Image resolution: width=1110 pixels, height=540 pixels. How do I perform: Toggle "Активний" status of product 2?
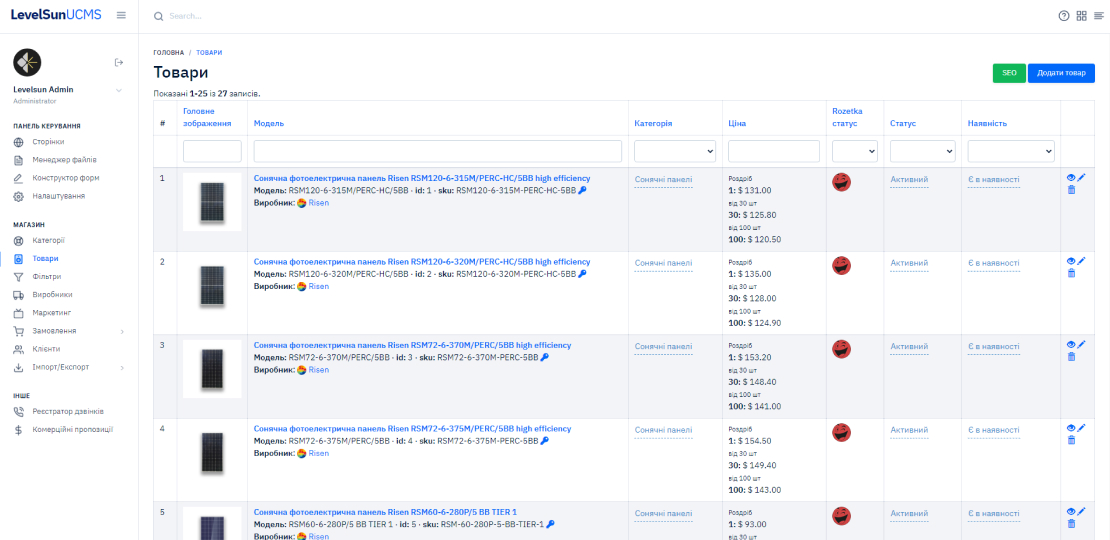click(909, 264)
